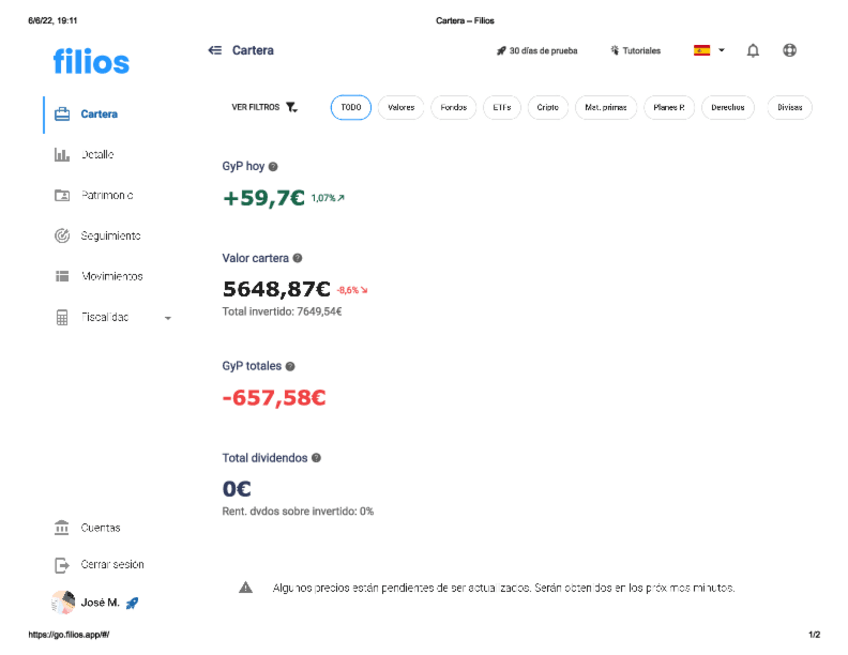Open Patrimonio folder icon
This screenshot has height=655, width=848.
point(62,195)
